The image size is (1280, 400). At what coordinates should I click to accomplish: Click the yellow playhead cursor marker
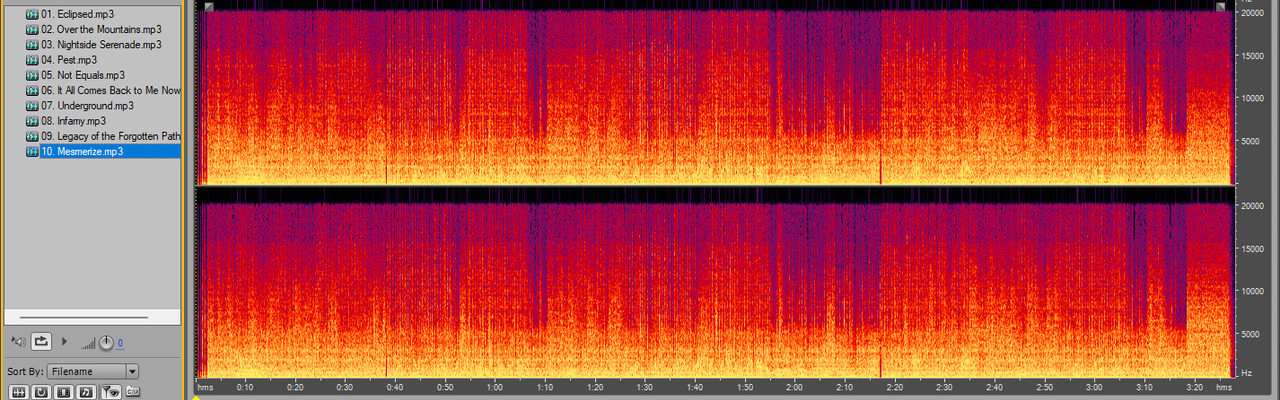[x=197, y=397]
